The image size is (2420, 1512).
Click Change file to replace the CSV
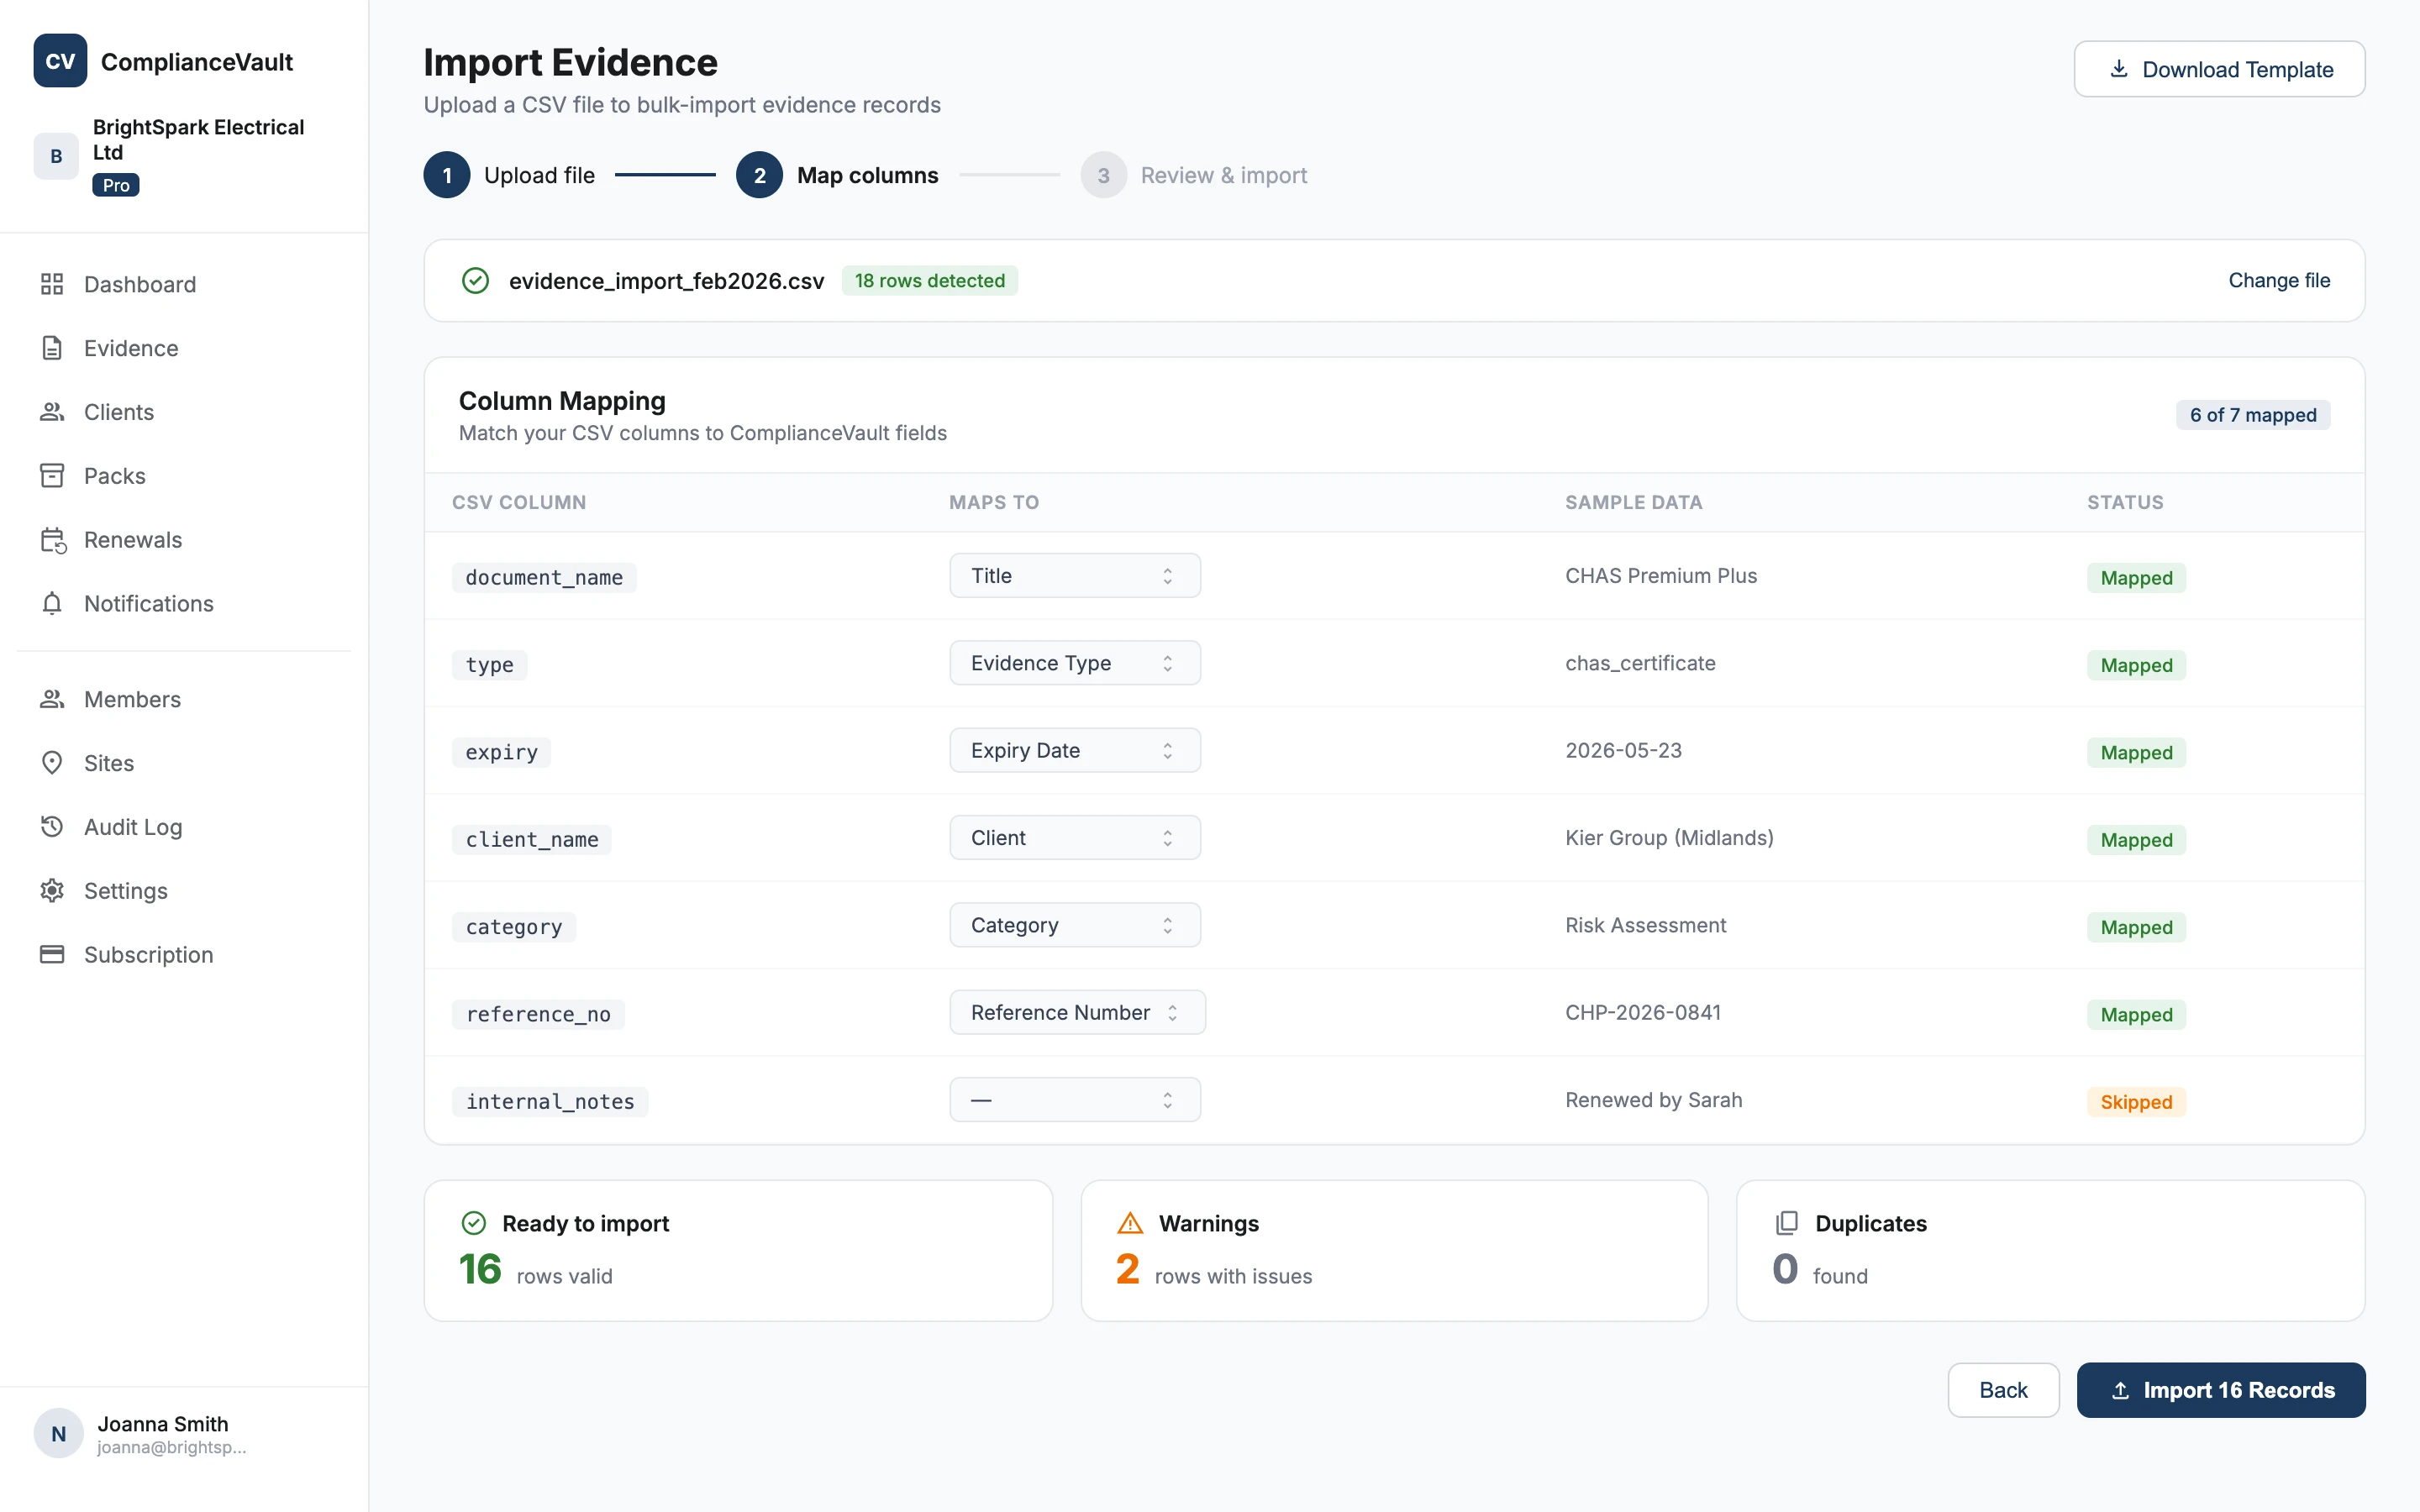[x=2280, y=280]
